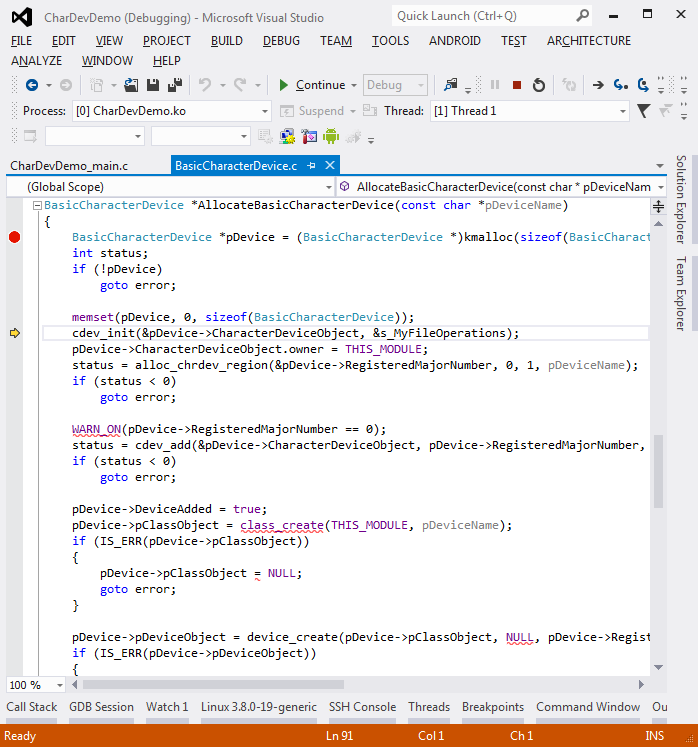The height and width of the screenshot is (747, 698).
Task: Open the Linux 3.8.0-19-generic tab
Action: pyautogui.click(x=259, y=707)
